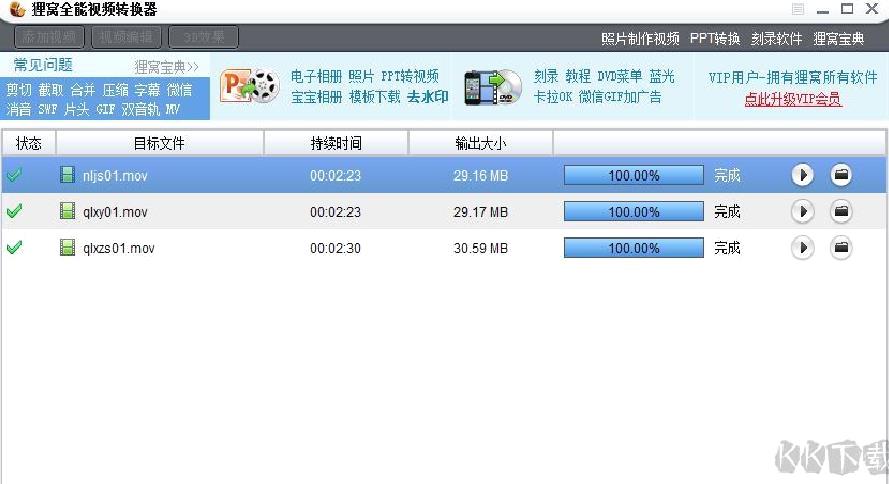889x484 pixels.
Task: Open the 字幕 help link
Action: (x=147, y=90)
